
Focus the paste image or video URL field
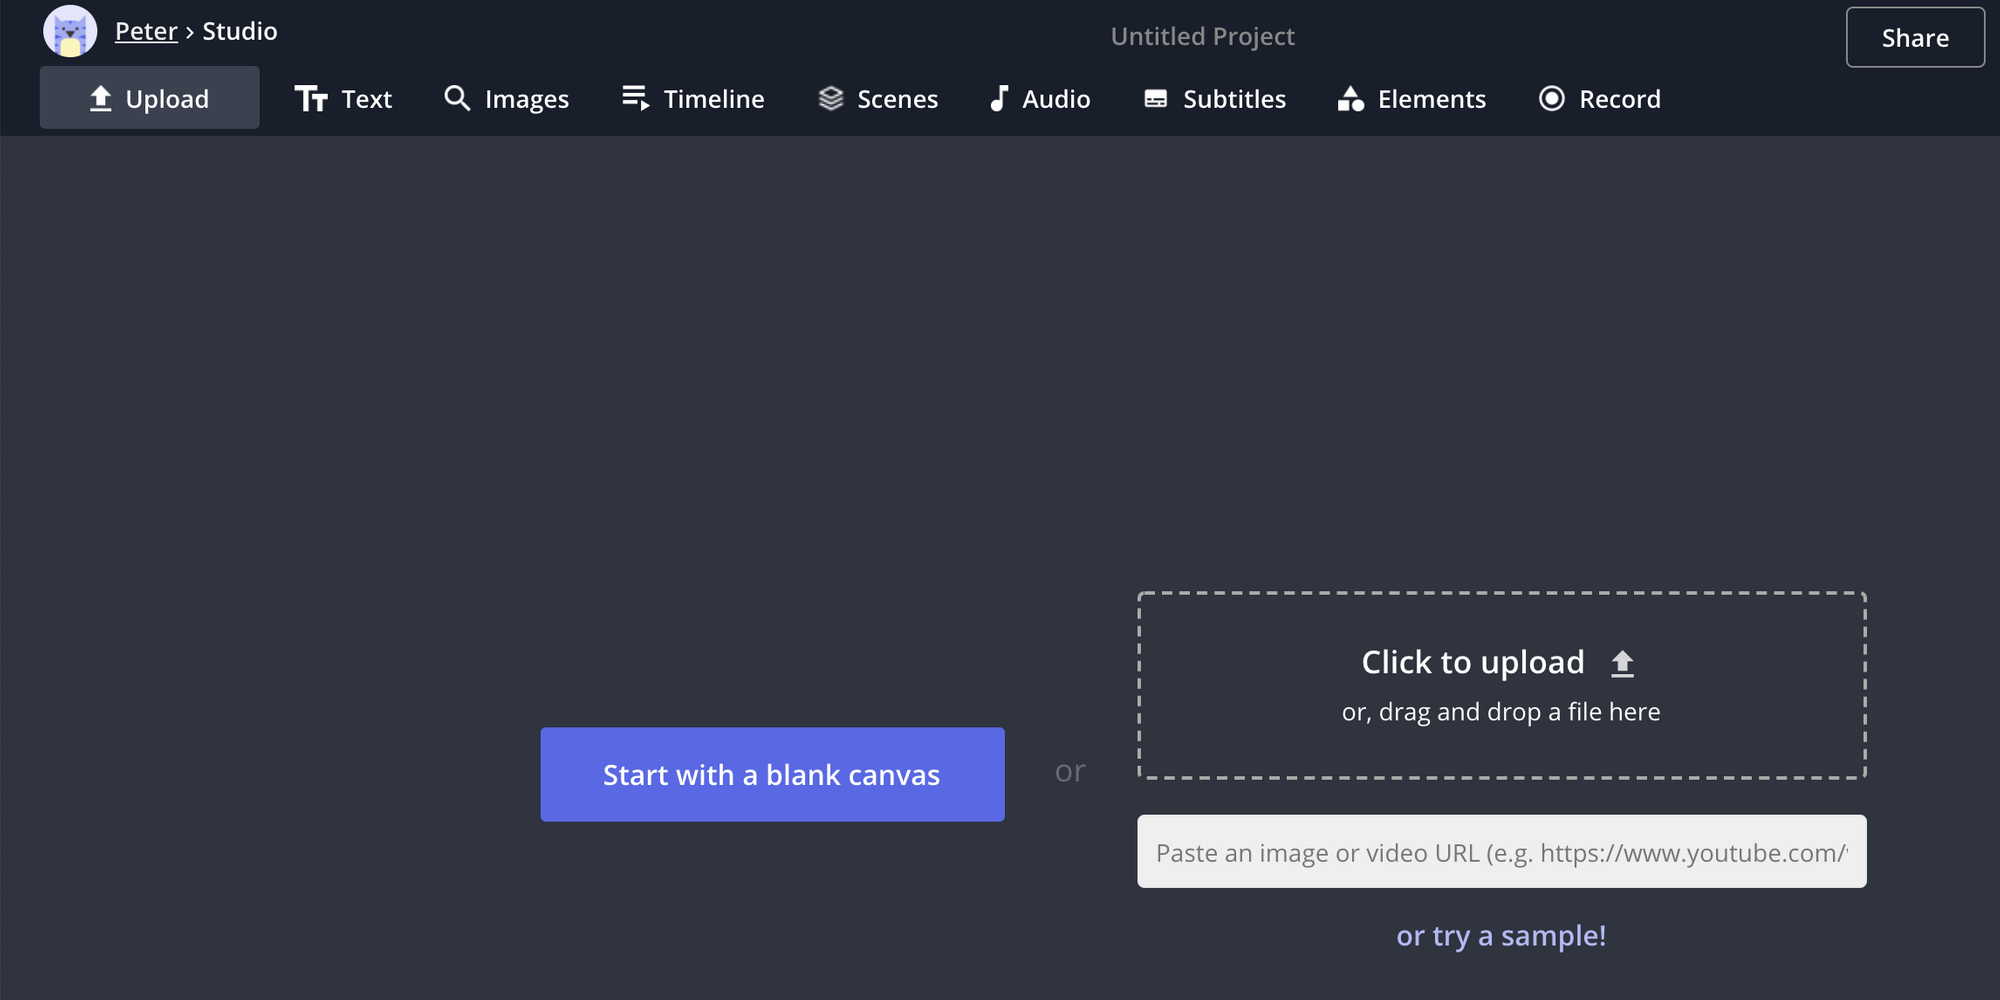click(1501, 852)
